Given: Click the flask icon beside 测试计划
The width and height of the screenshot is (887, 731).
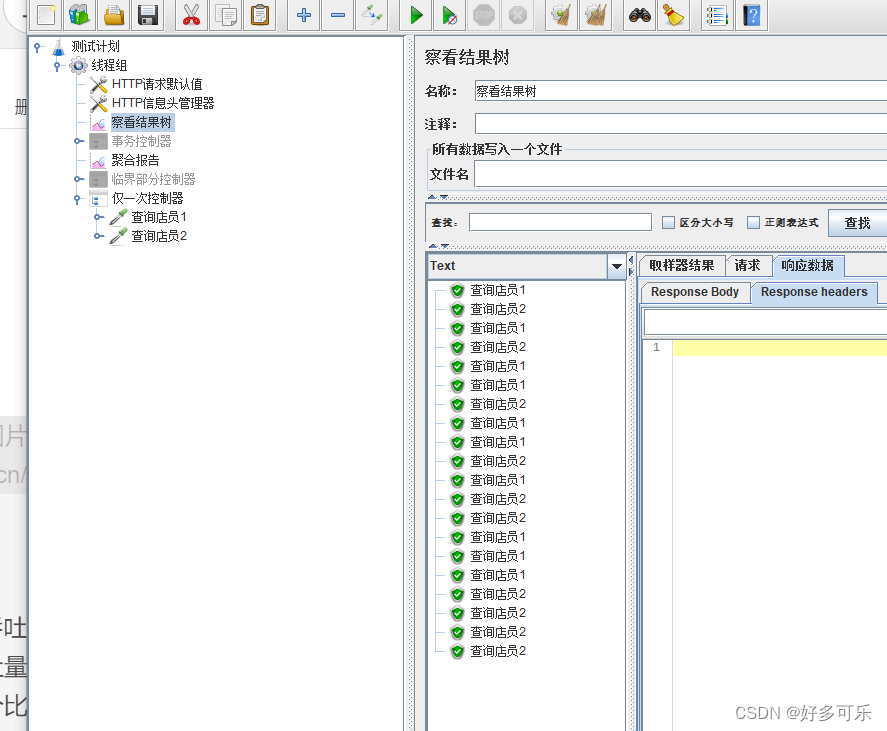Looking at the screenshot, I should pyautogui.click(x=59, y=46).
